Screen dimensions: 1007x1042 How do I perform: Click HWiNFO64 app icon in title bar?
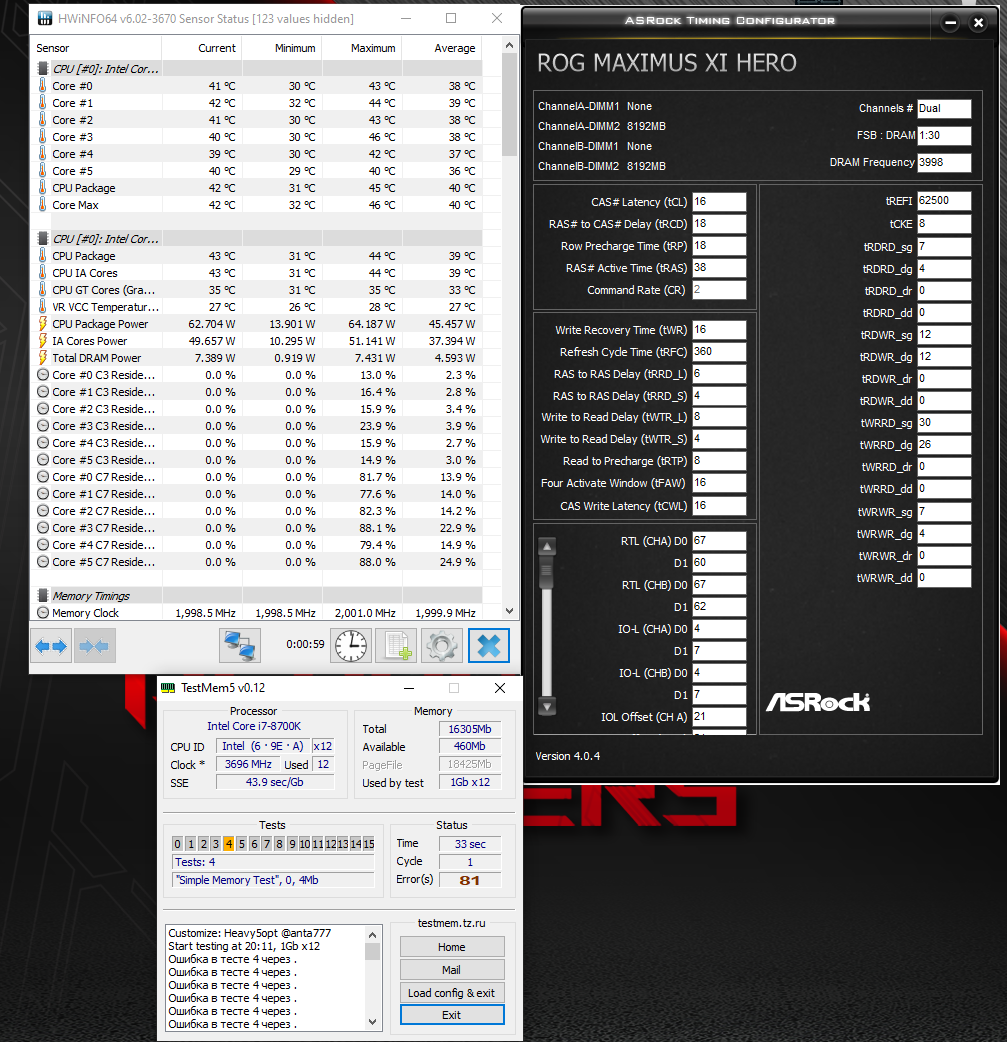tap(45, 19)
